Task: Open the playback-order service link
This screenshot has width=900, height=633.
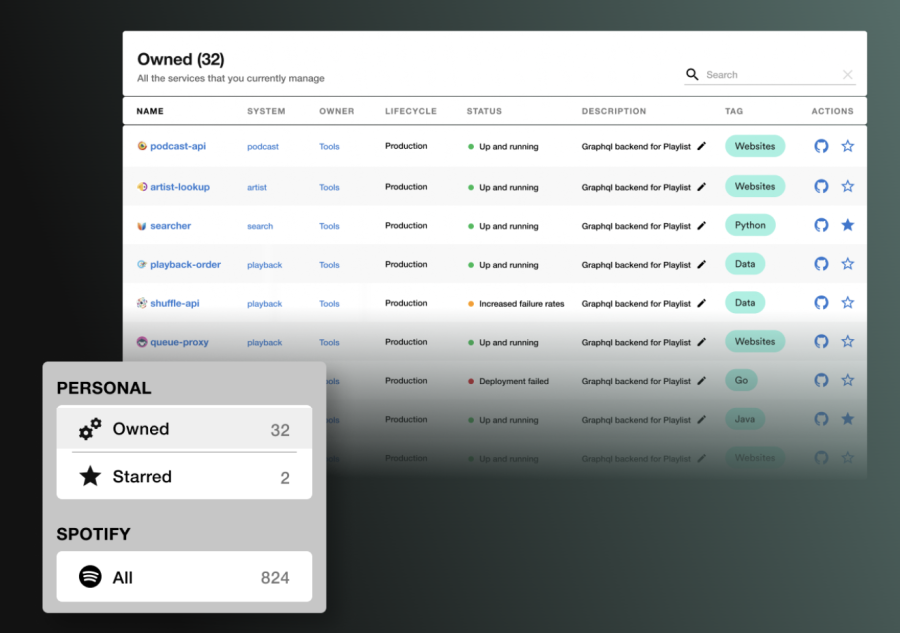Action: 185,265
